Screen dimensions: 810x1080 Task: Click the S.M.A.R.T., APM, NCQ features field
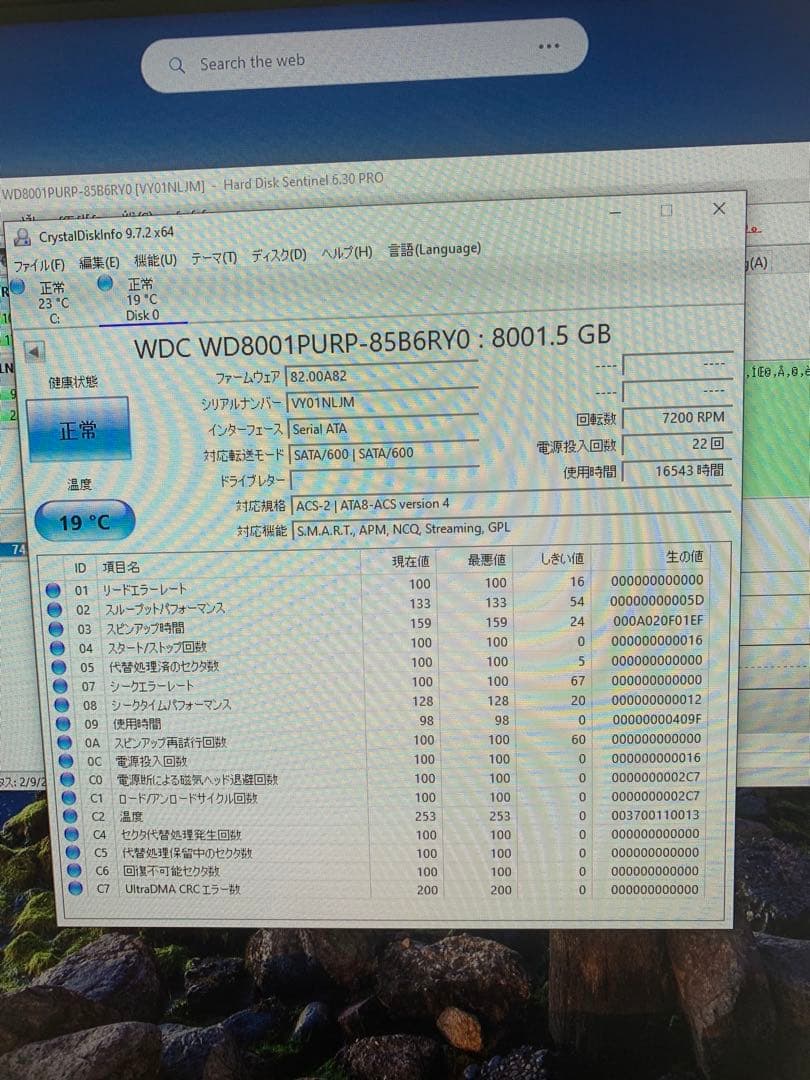coord(511,529)
